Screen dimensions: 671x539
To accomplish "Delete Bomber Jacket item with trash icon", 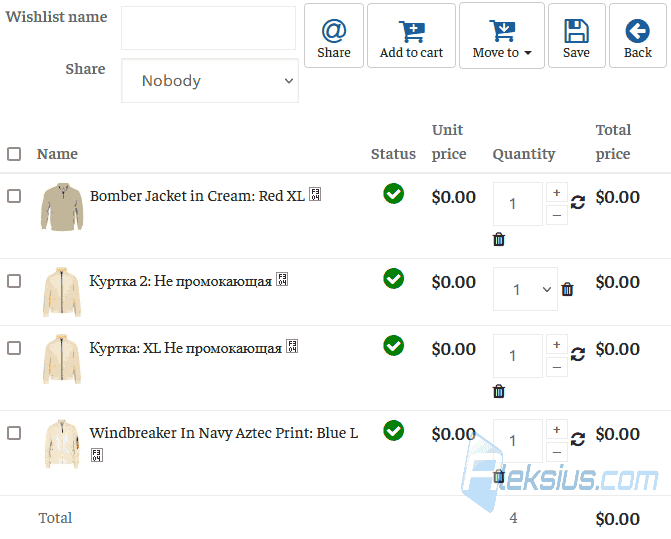I will click(499, 239).
